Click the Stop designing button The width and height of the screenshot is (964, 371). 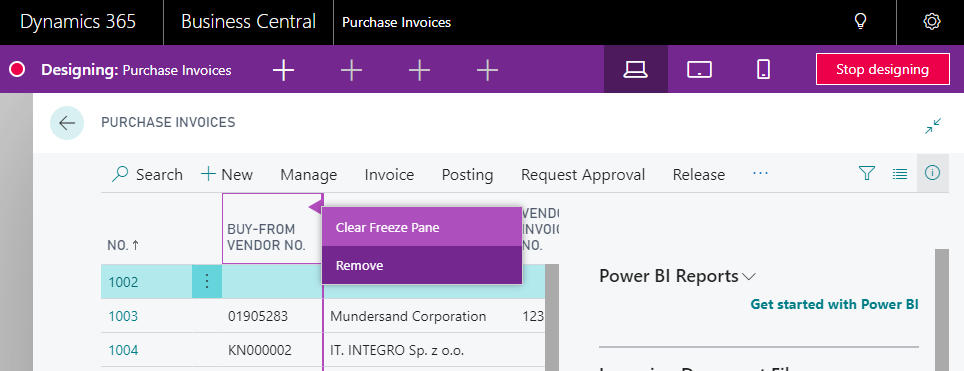click(882, 69)
